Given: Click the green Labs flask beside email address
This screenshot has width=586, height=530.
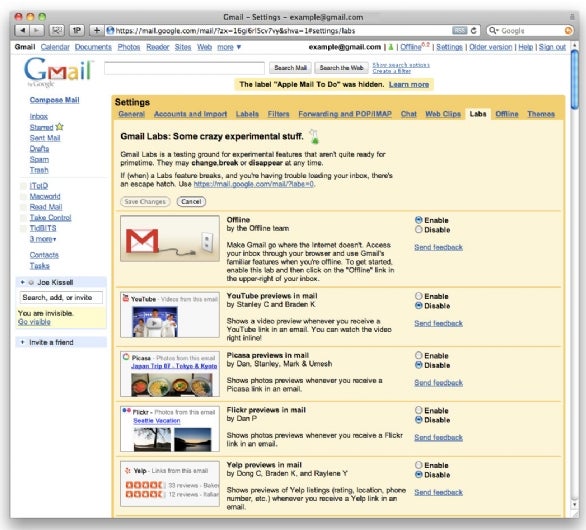Looking at the screenshot, I should coord(391,47).
